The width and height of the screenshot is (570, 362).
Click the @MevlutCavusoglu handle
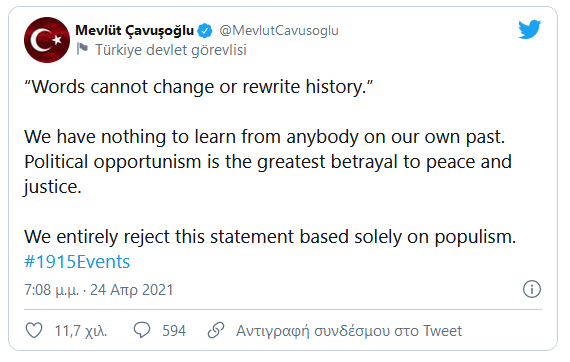pyautogui.click(x=279, y=31)
